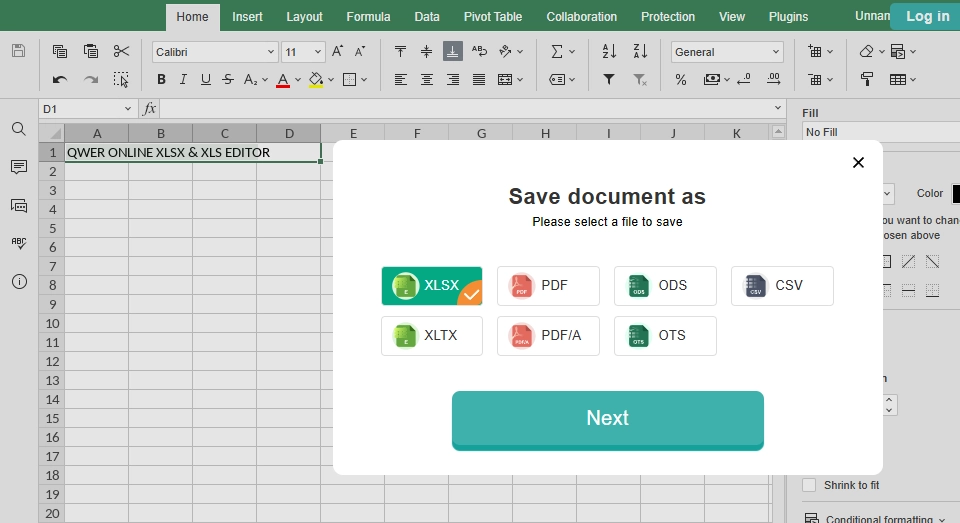The image size is (960, 523).
Task: Clear filter icon
Action: coord(640,80)
